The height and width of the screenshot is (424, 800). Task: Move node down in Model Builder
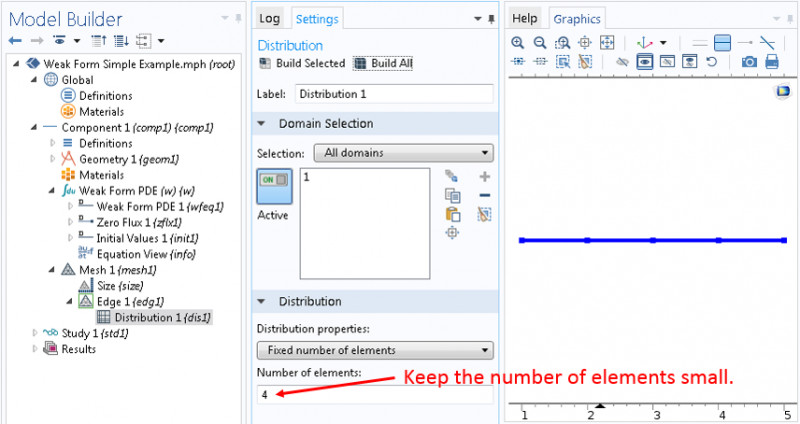(121, 41)
